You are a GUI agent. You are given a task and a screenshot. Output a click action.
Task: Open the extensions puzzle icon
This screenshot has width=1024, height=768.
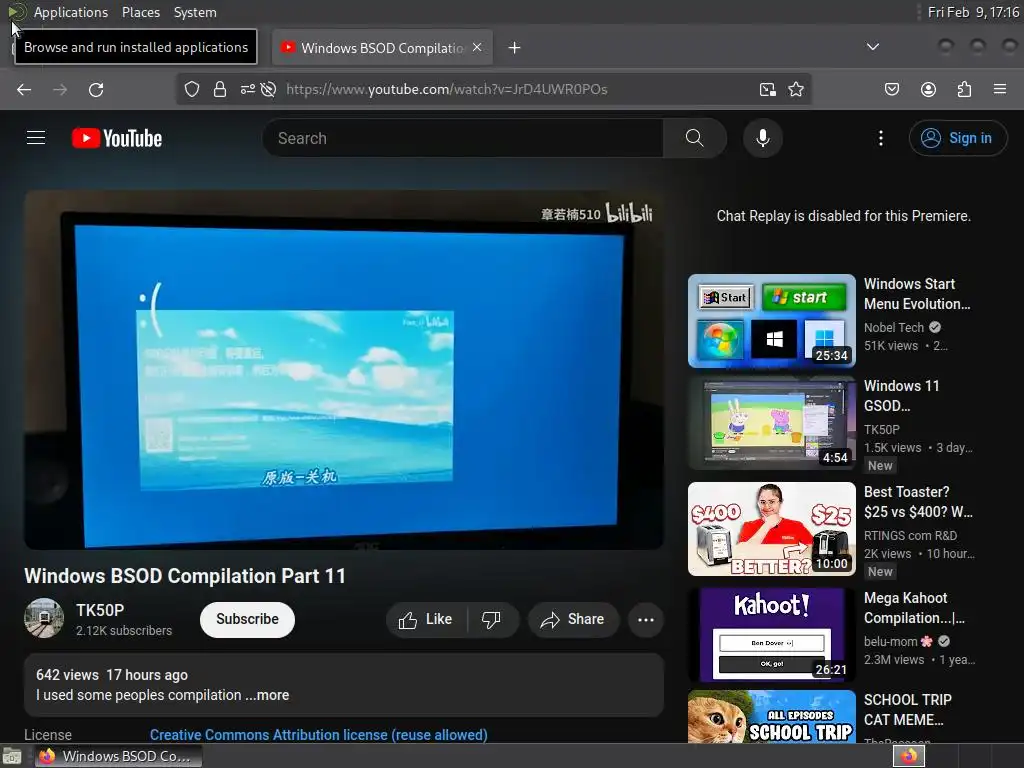[964, 89]
